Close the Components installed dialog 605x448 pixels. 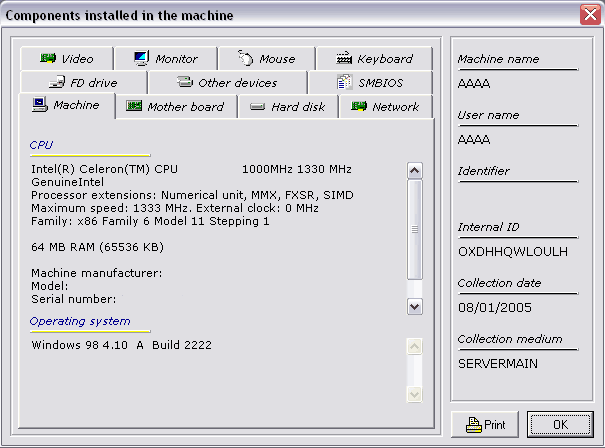[590, 15]
